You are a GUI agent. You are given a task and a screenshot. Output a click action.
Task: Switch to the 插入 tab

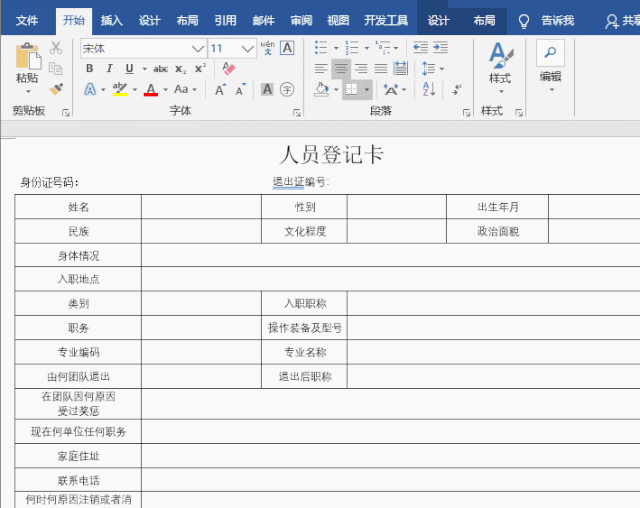click(x=111, y=20)
